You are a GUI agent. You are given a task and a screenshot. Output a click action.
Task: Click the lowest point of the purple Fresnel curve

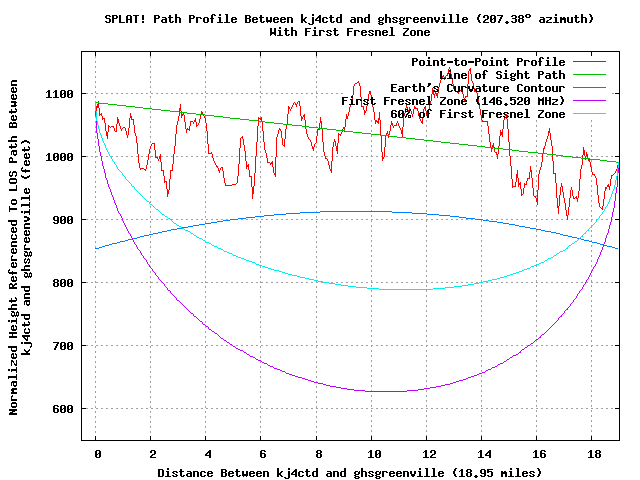pyautogui.click(x=385, y=391)
